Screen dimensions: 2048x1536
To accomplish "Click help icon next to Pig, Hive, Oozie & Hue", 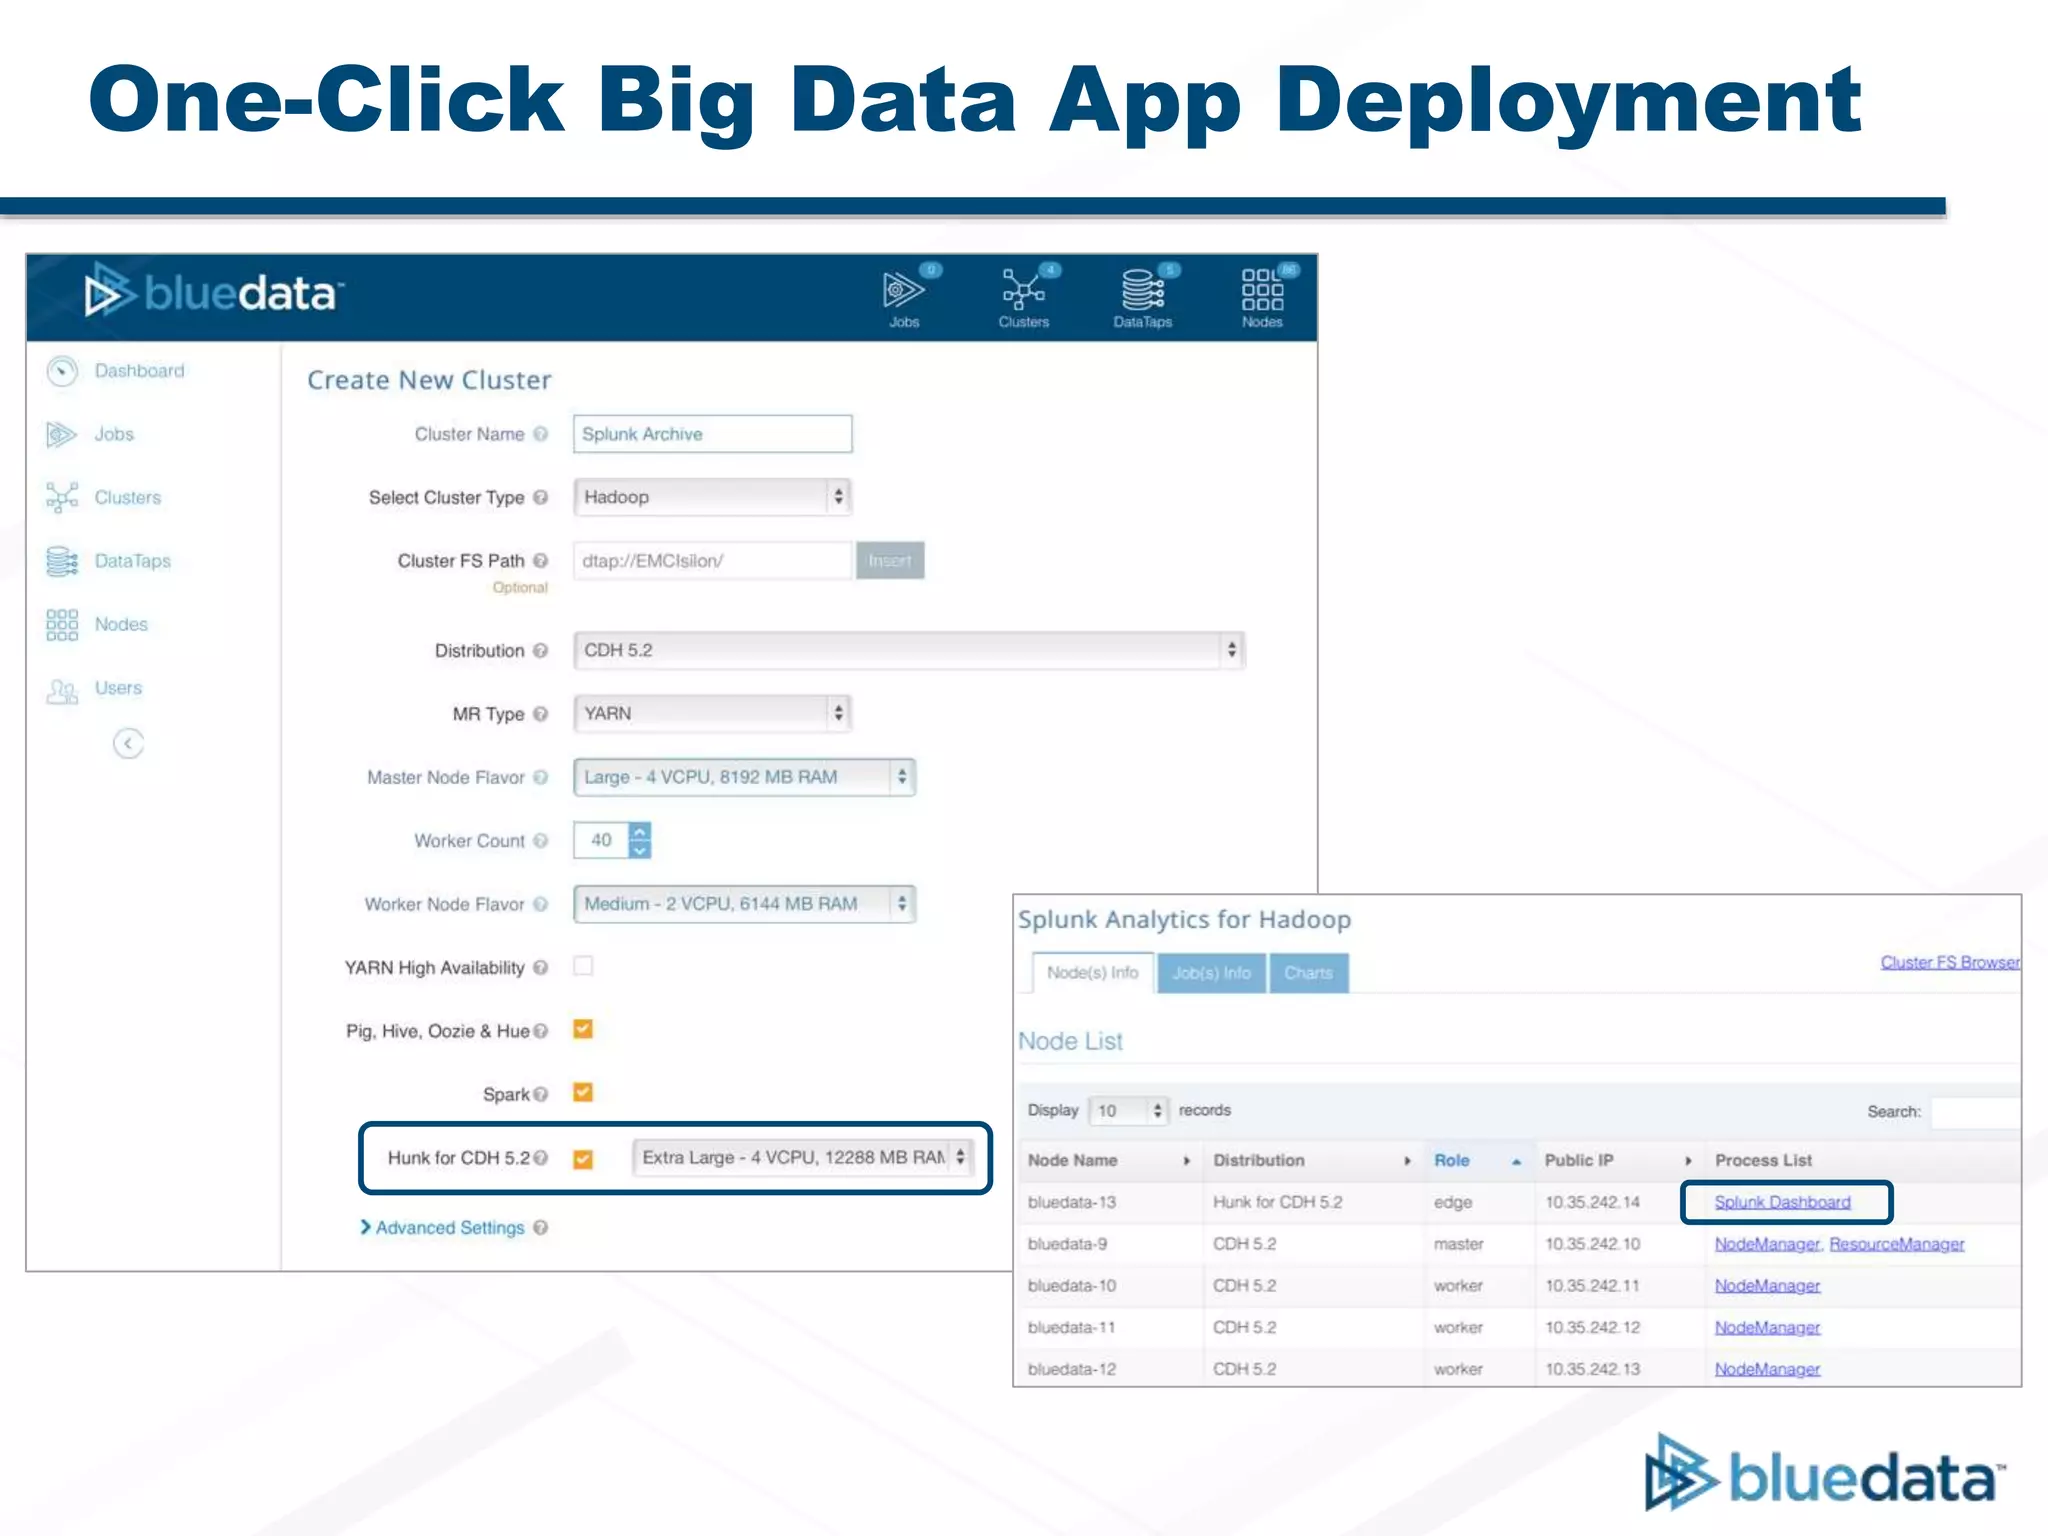I will [x=541, y=1031].
